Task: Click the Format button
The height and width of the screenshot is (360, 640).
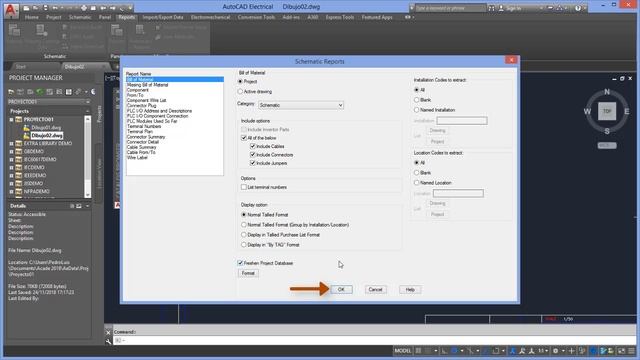Action: 248,273
